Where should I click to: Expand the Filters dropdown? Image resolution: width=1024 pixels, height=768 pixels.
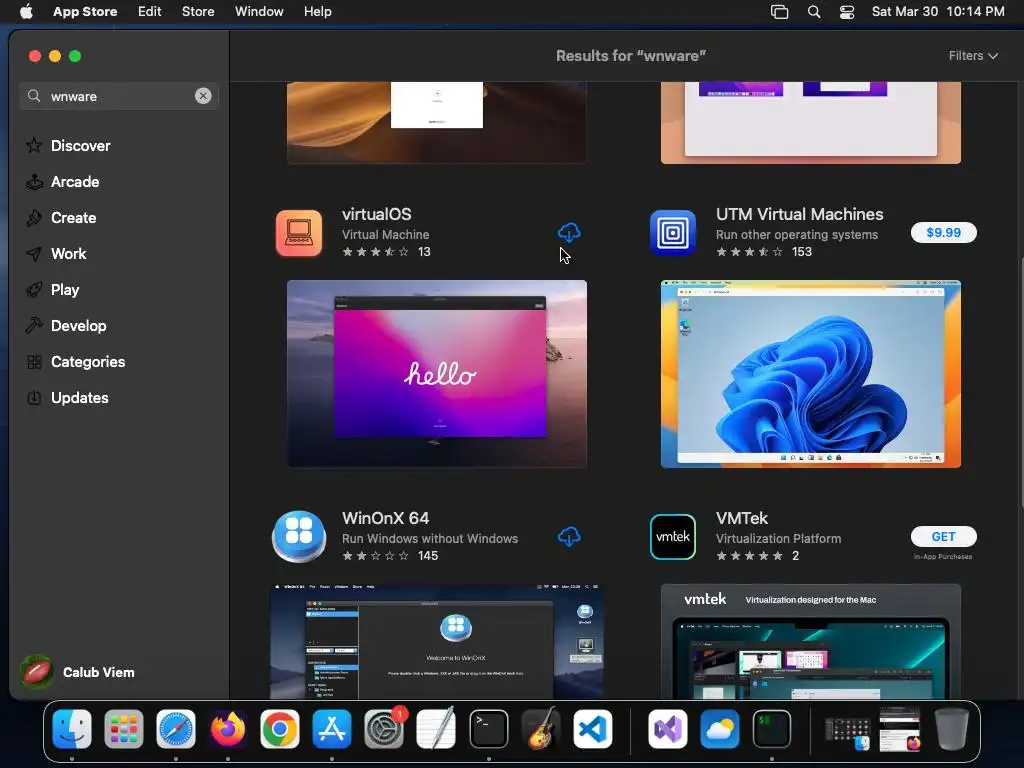[x=973, y=56]
